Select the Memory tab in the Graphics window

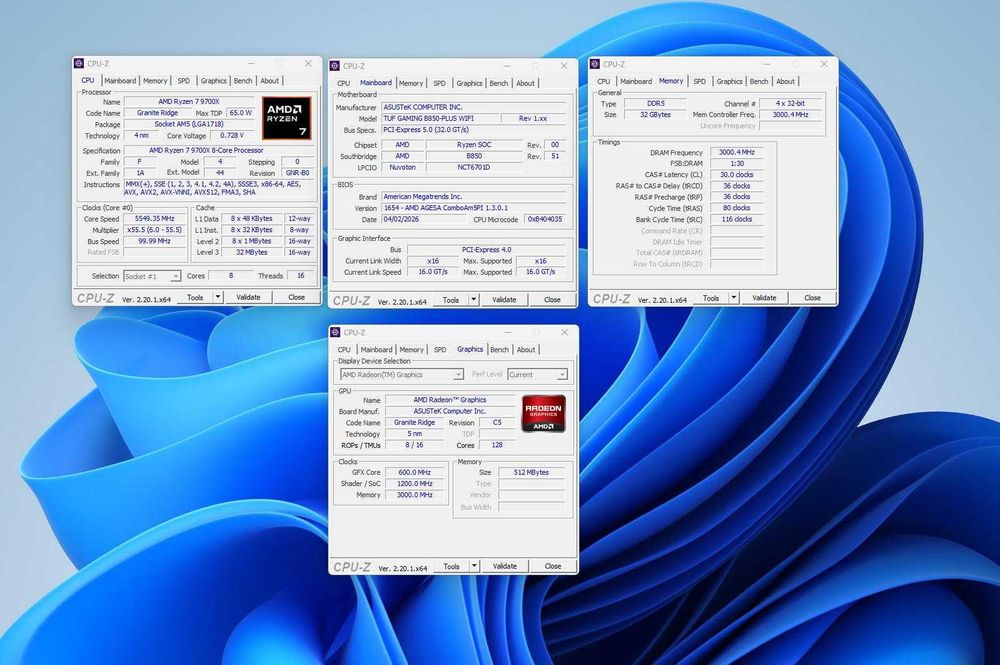[x=411, y=349]
